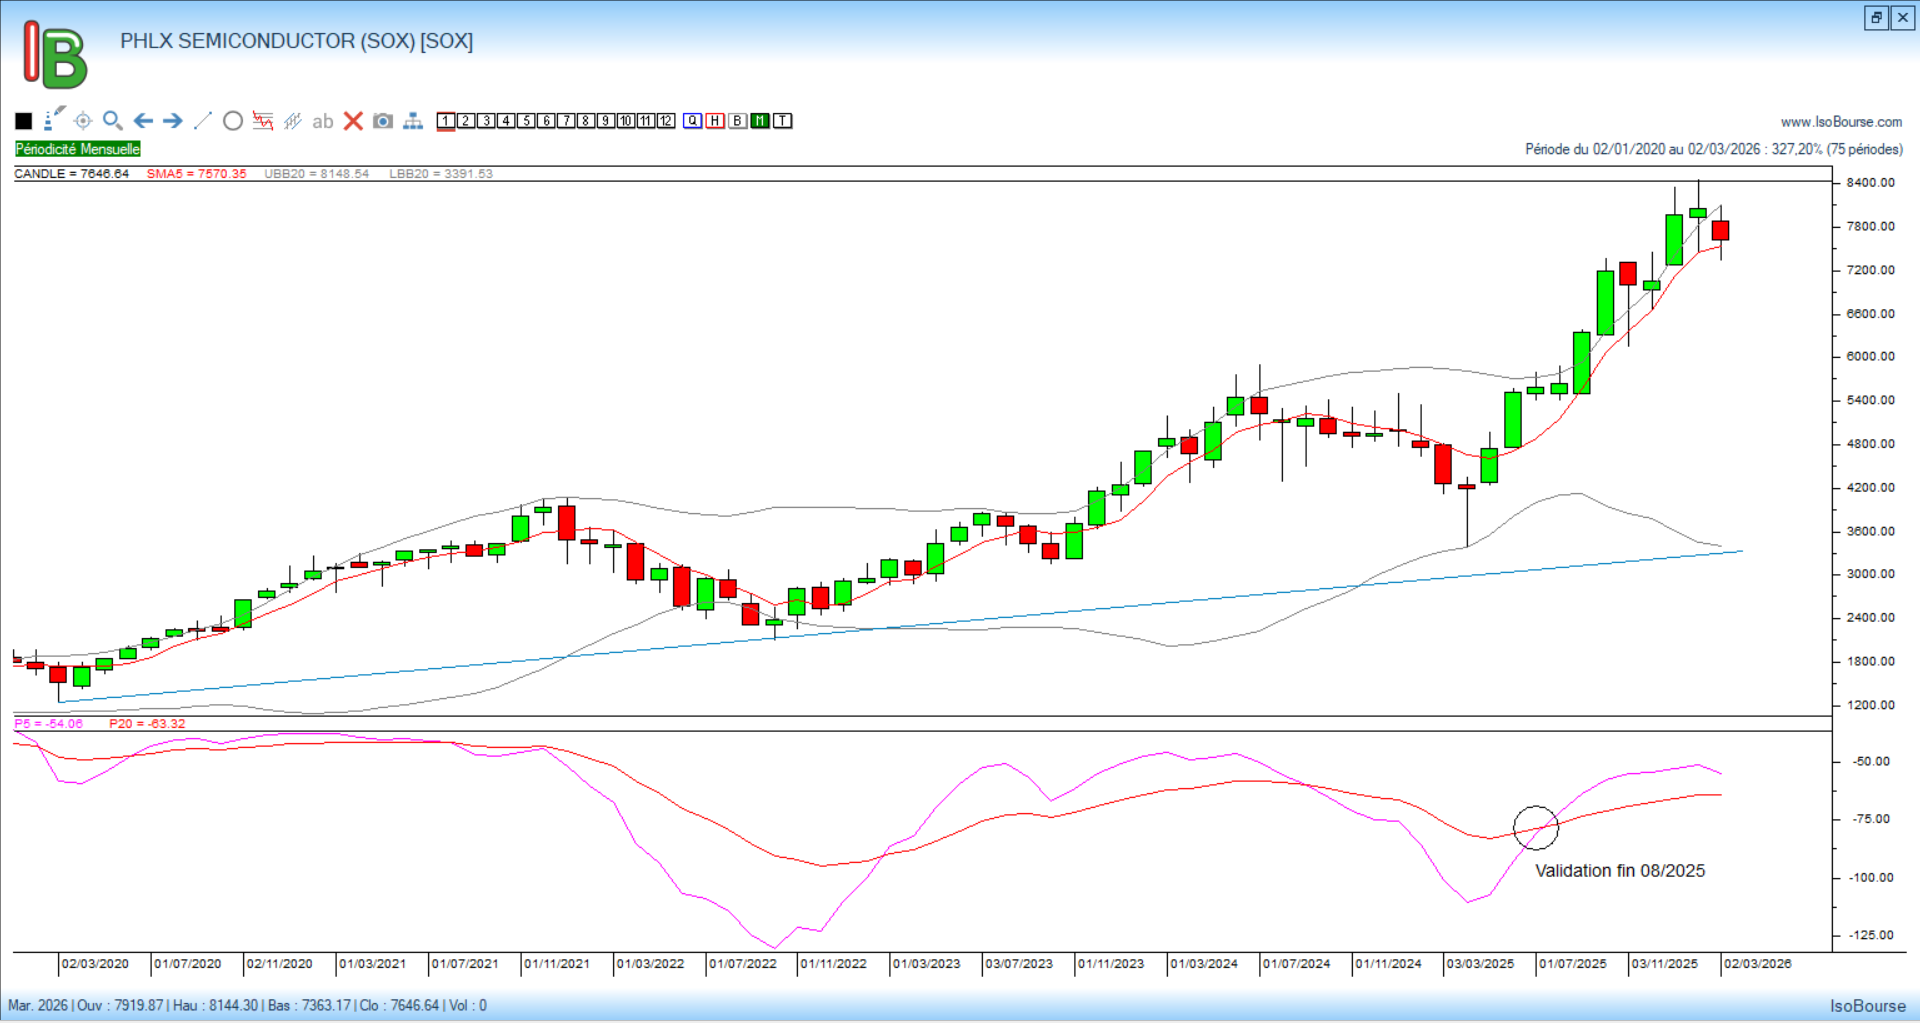The image size is (1920, 1023).
Task: Activate the crosshair target tool
Action: tap(83, 121)
